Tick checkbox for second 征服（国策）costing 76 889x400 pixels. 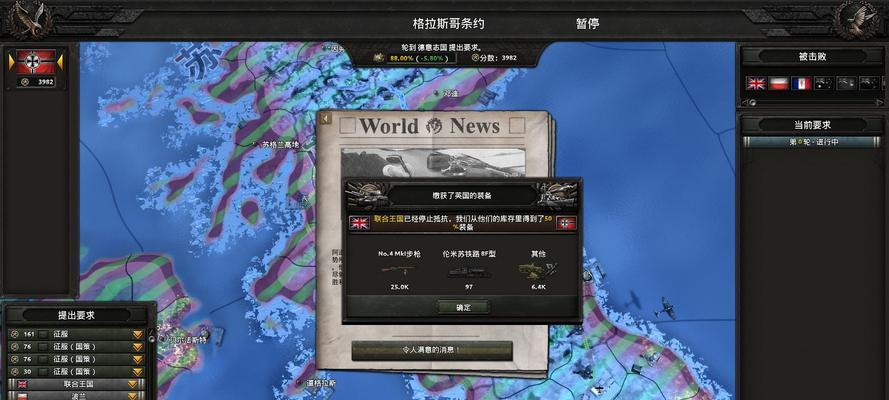pyautogui.click(x=43, y=359)
